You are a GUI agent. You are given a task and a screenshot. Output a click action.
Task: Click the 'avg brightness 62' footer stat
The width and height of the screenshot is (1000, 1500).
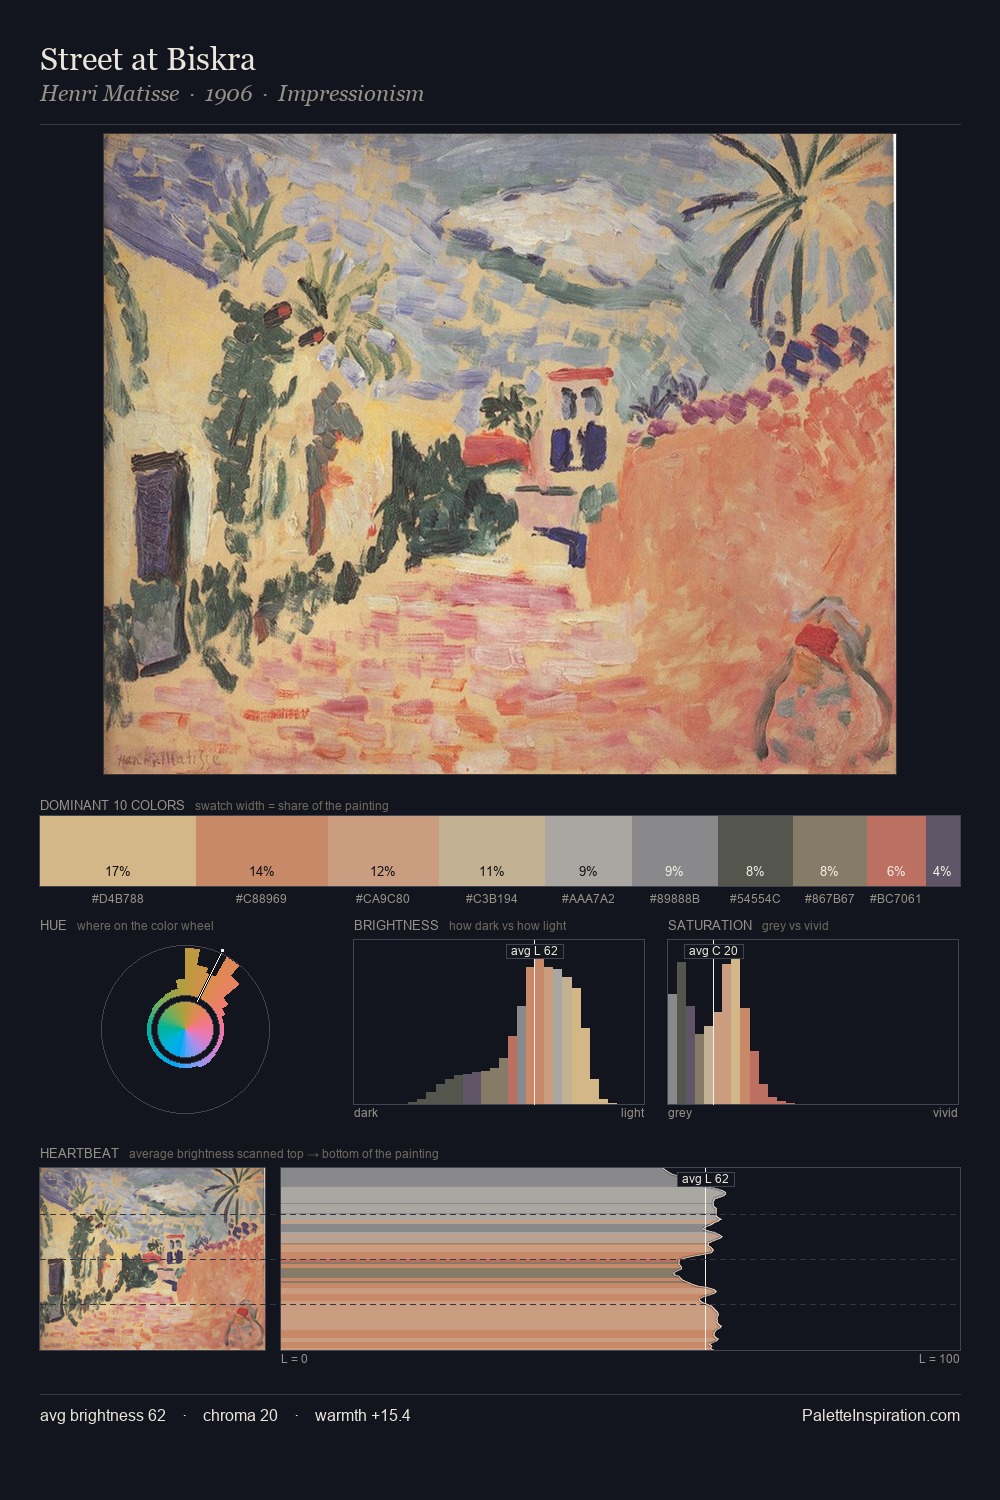[x=103, y=1415]
